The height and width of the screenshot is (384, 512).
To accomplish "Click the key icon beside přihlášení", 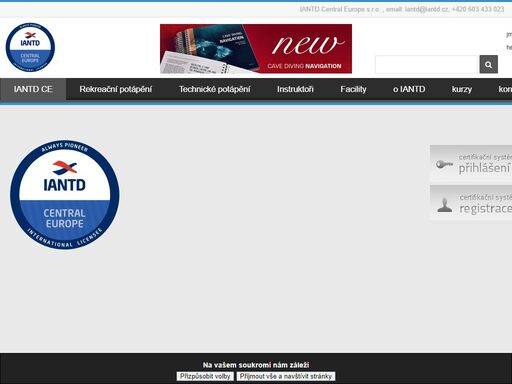I will [x=444, y=164].
